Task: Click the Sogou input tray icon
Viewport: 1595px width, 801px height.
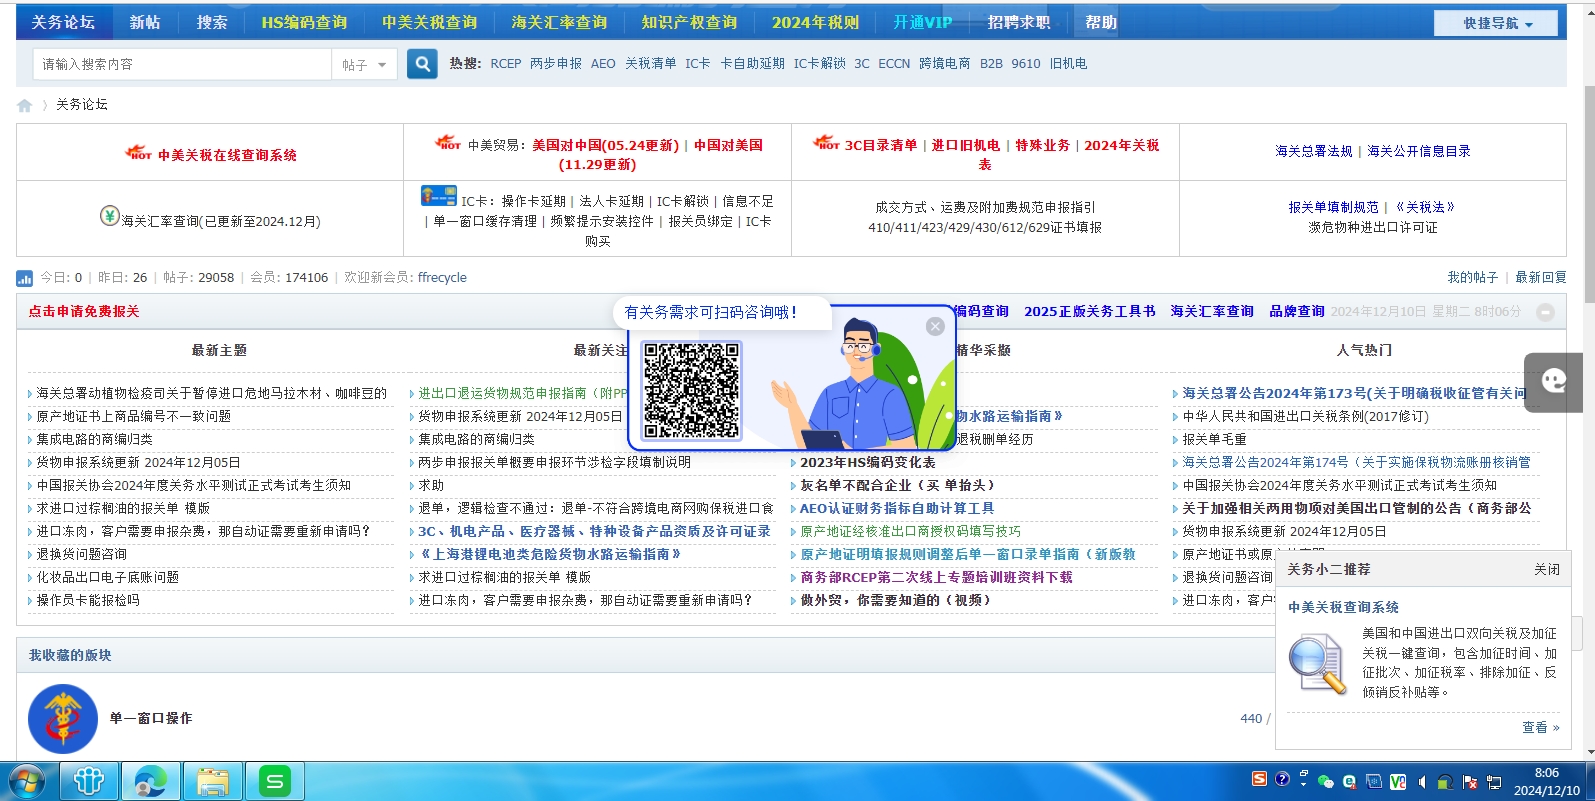Action: [1259, 779]
